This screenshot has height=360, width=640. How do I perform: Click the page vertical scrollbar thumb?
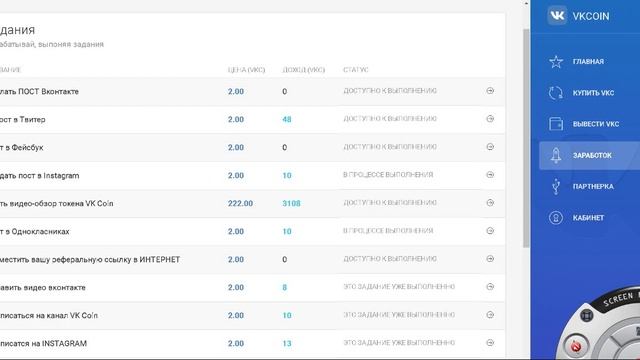click(x=526, y=138)
